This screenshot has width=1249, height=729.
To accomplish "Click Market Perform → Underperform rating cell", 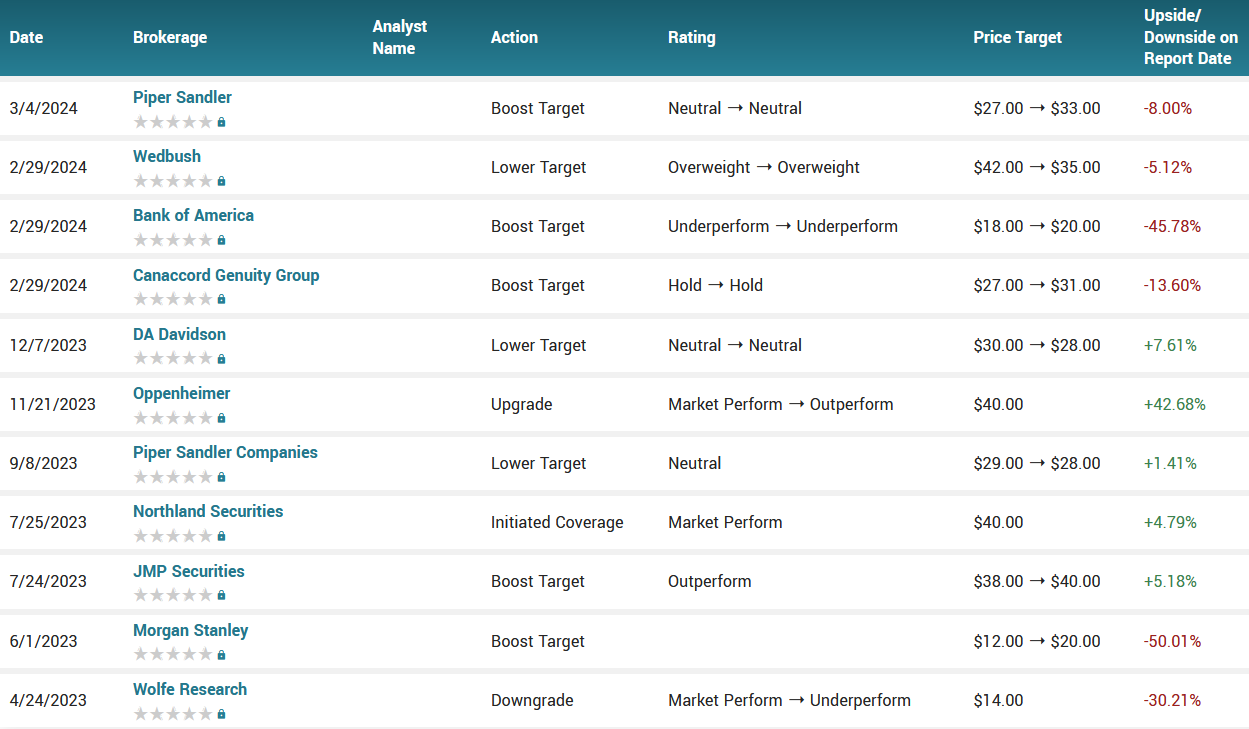I will point(789,700).
